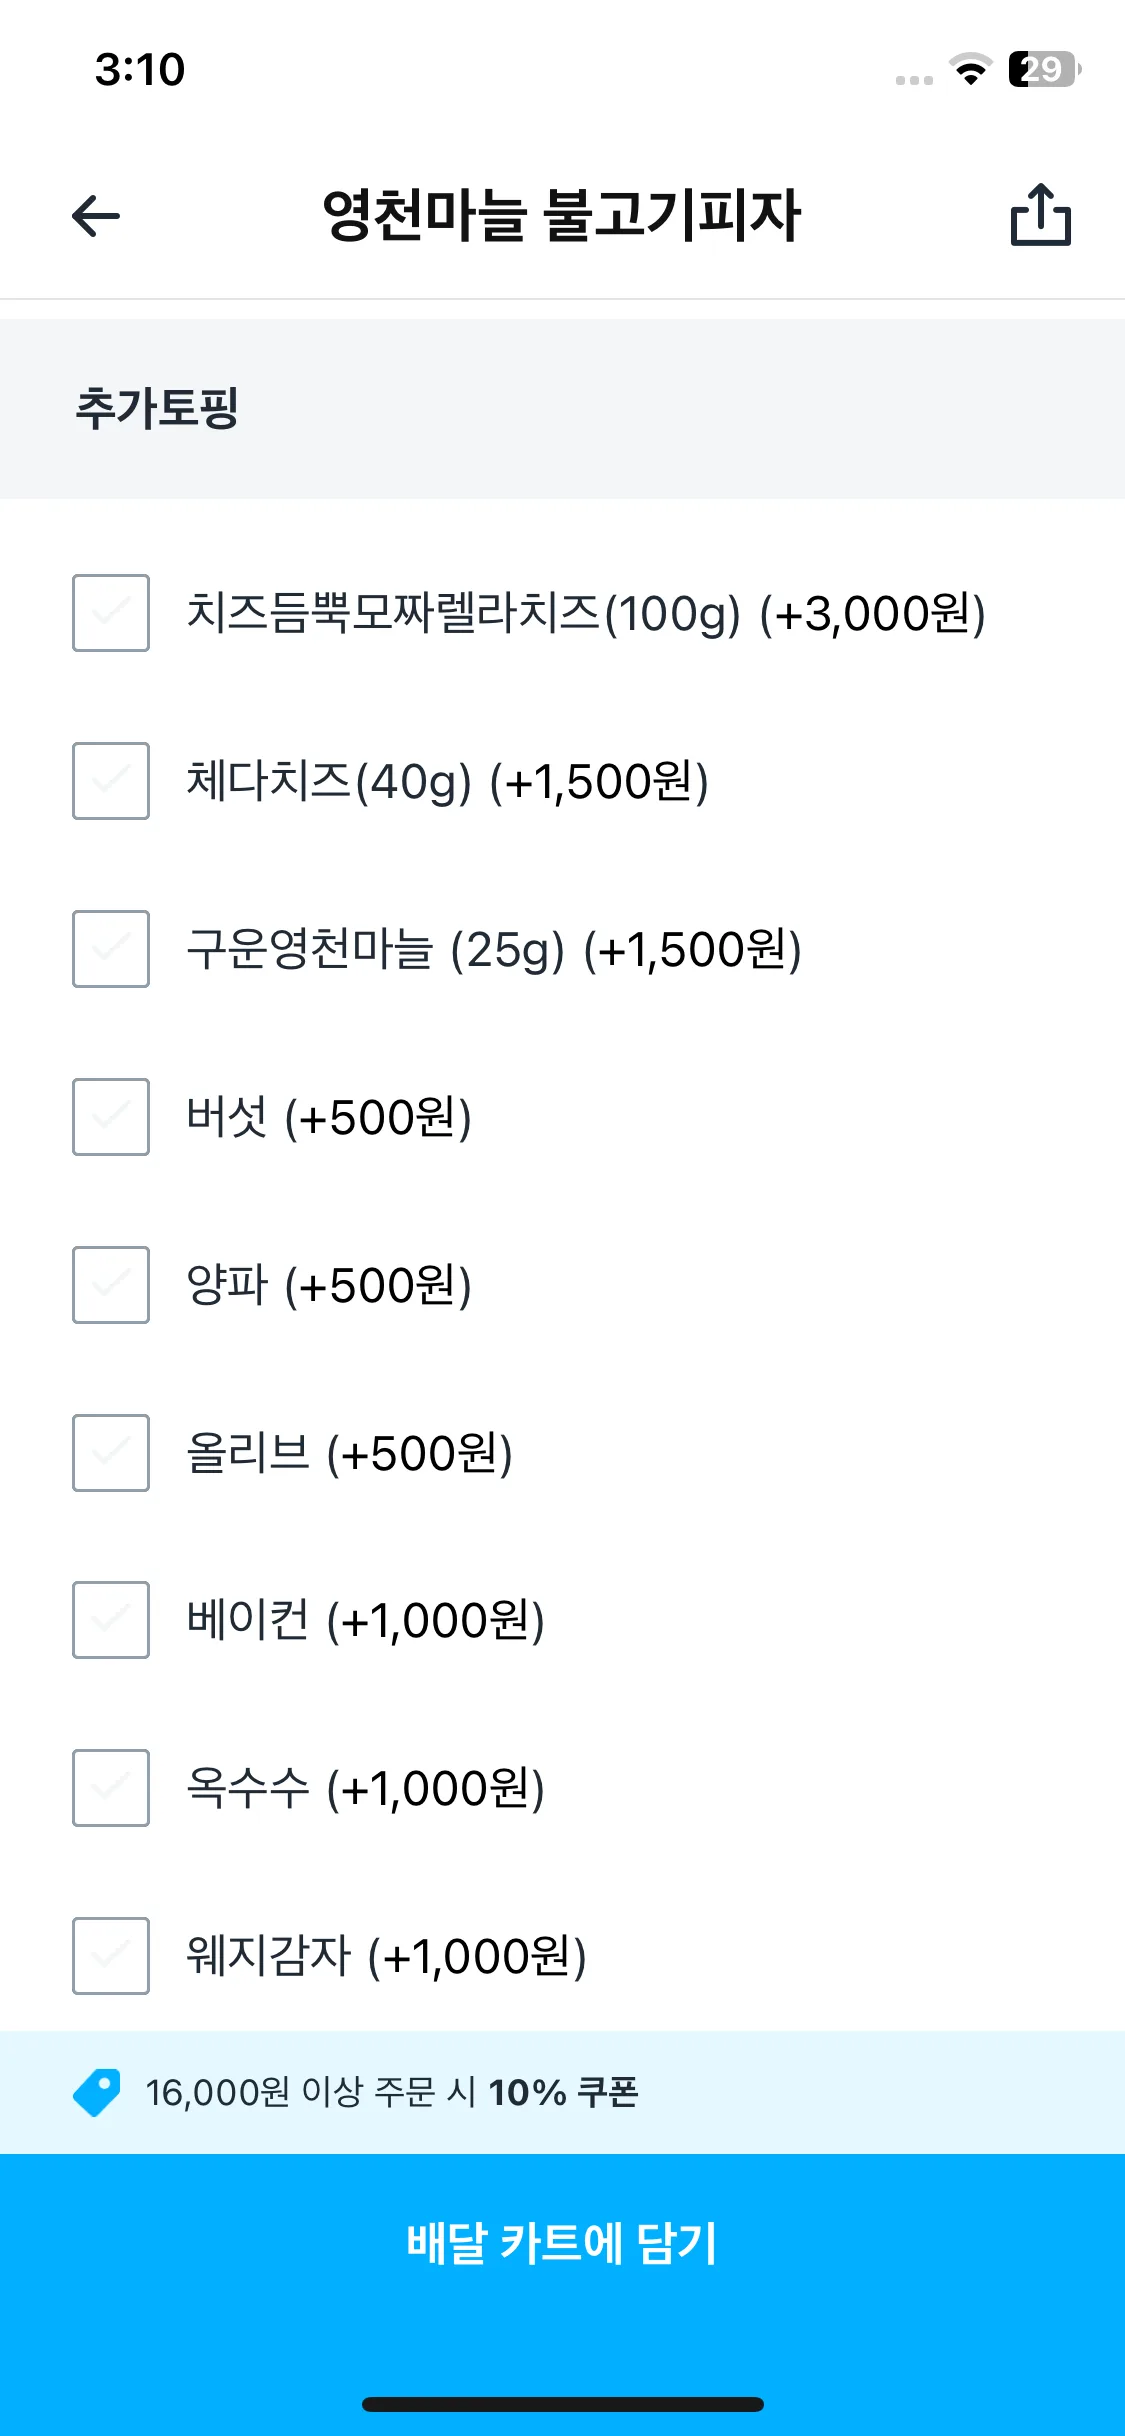Toggle the 양파 checkbox
1125x2436 pixels.
(111, 1285)
